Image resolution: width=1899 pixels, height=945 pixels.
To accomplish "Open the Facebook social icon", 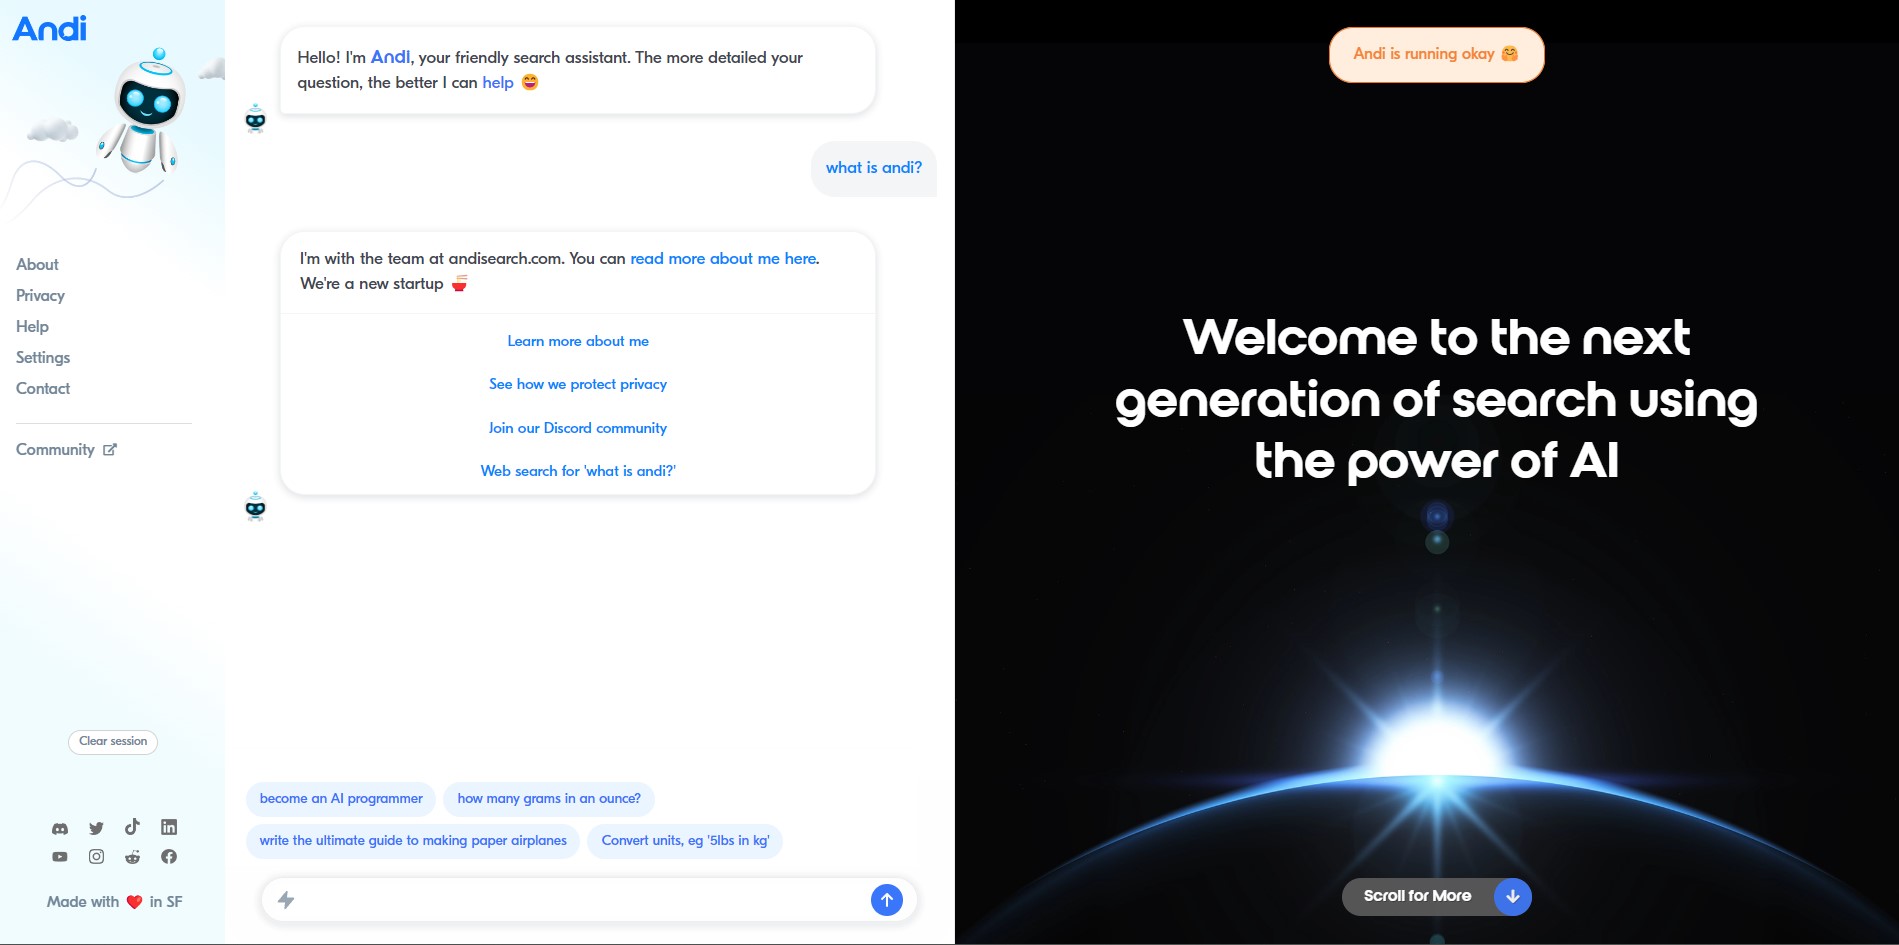I will tap(169, 857).
